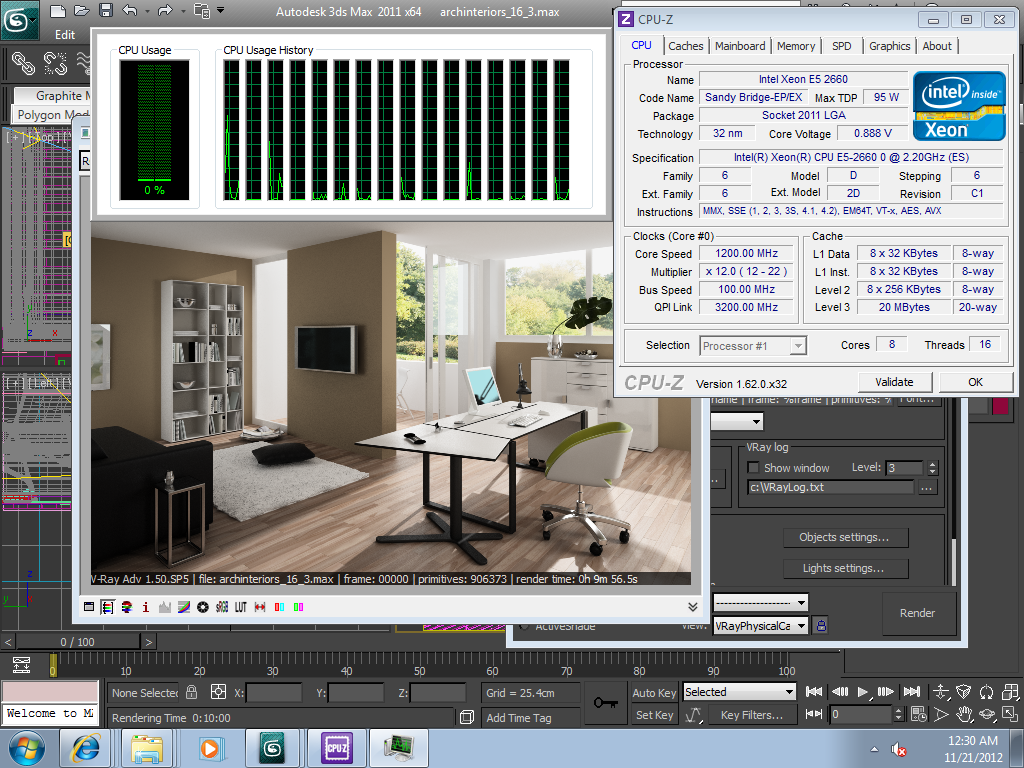Show hidden system tray icons arrow
The width and height of the screenshot is (1024, 768).
click(874, 749)
